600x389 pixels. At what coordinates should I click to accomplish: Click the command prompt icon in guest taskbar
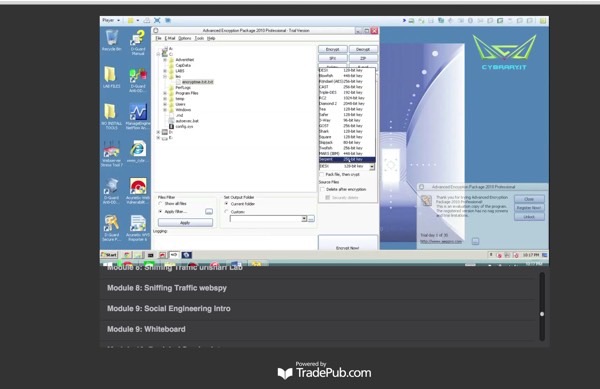click(x=150, y=255)
